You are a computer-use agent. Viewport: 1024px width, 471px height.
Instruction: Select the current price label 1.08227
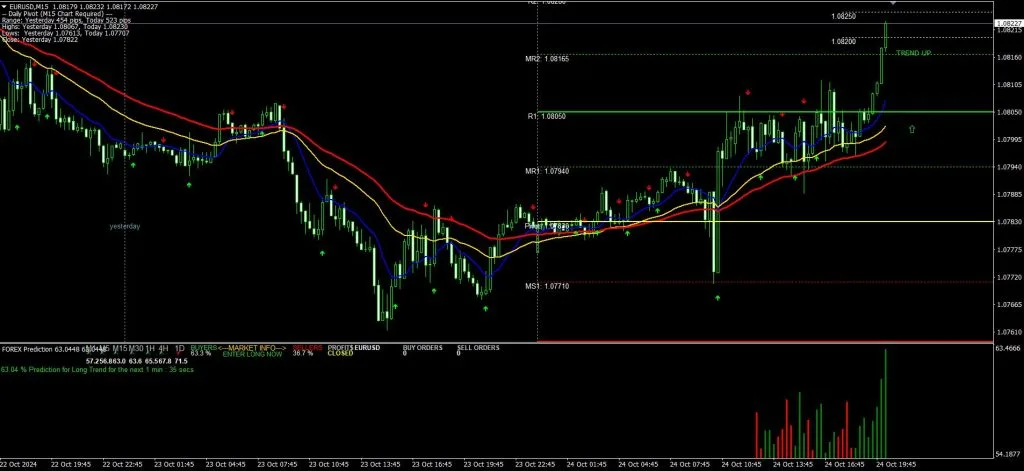tap(1008, 24)
